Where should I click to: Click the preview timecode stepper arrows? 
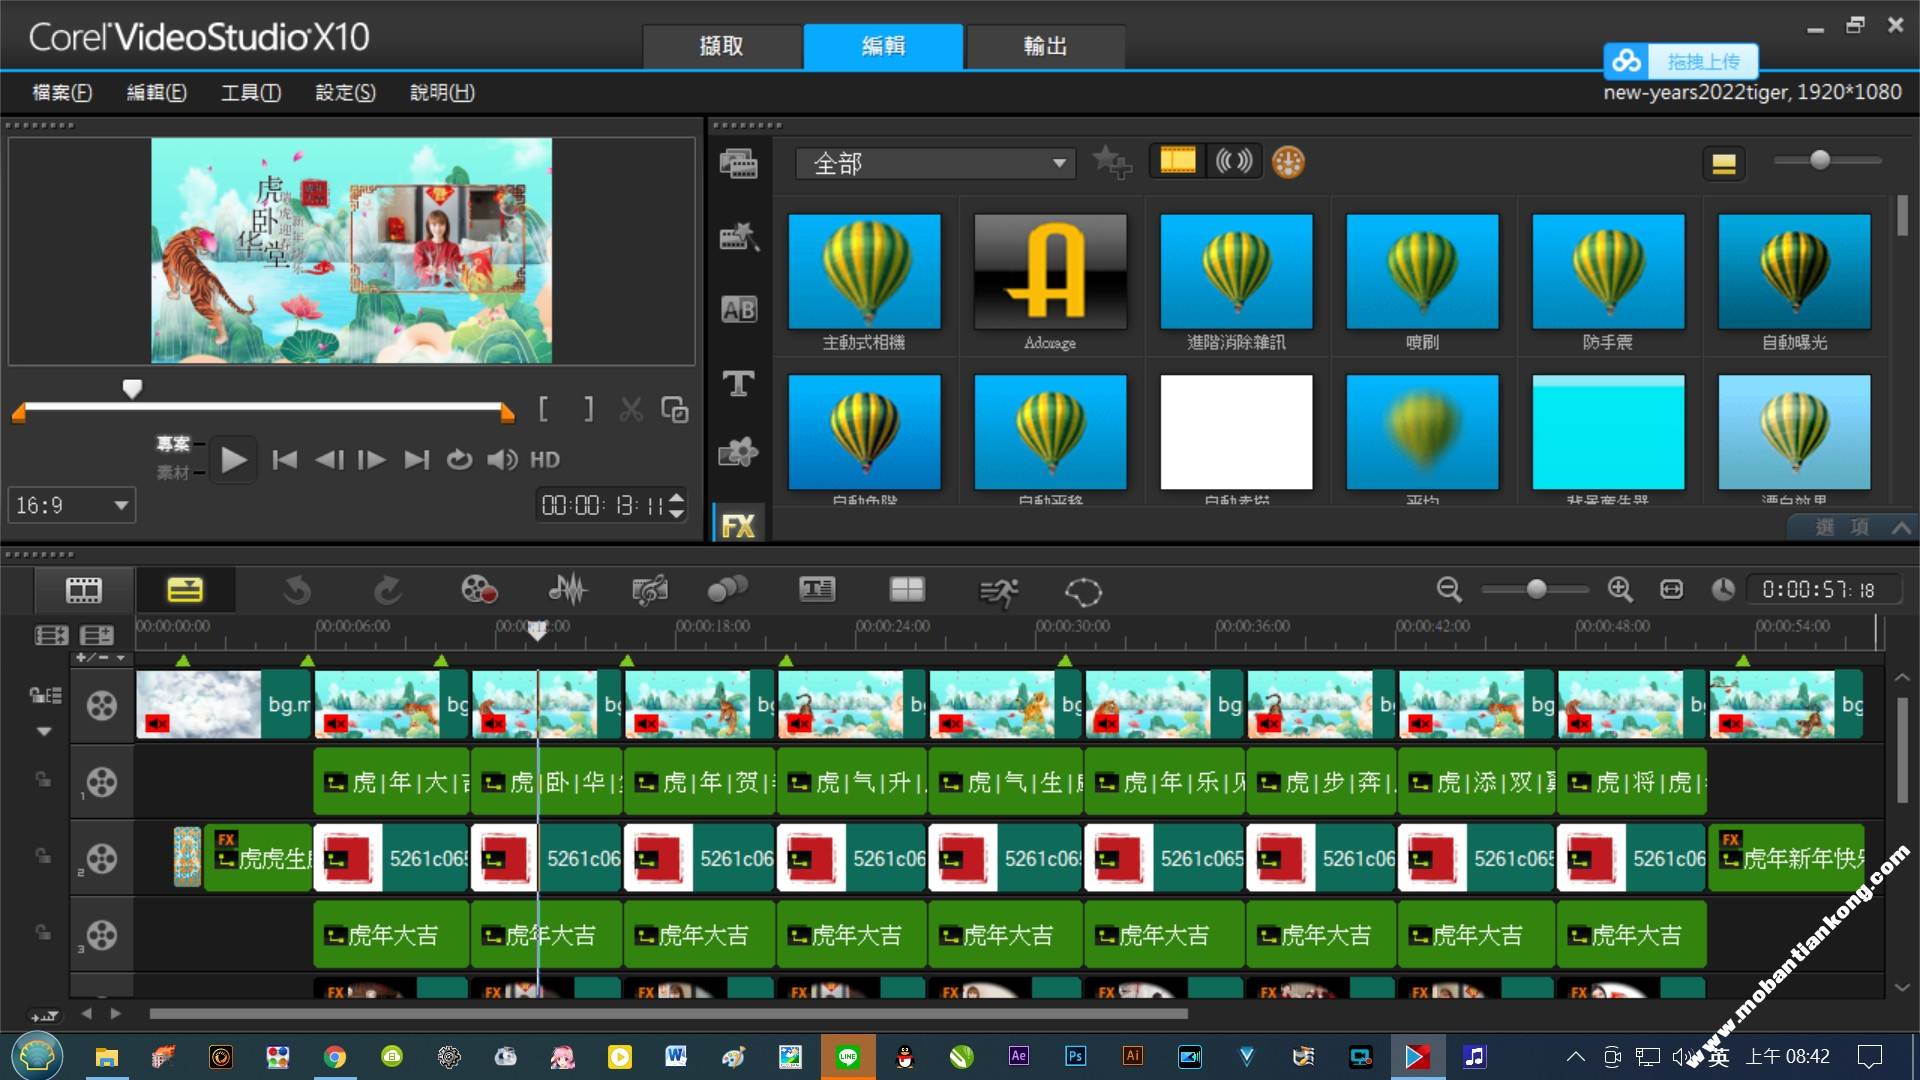point(677,505)
